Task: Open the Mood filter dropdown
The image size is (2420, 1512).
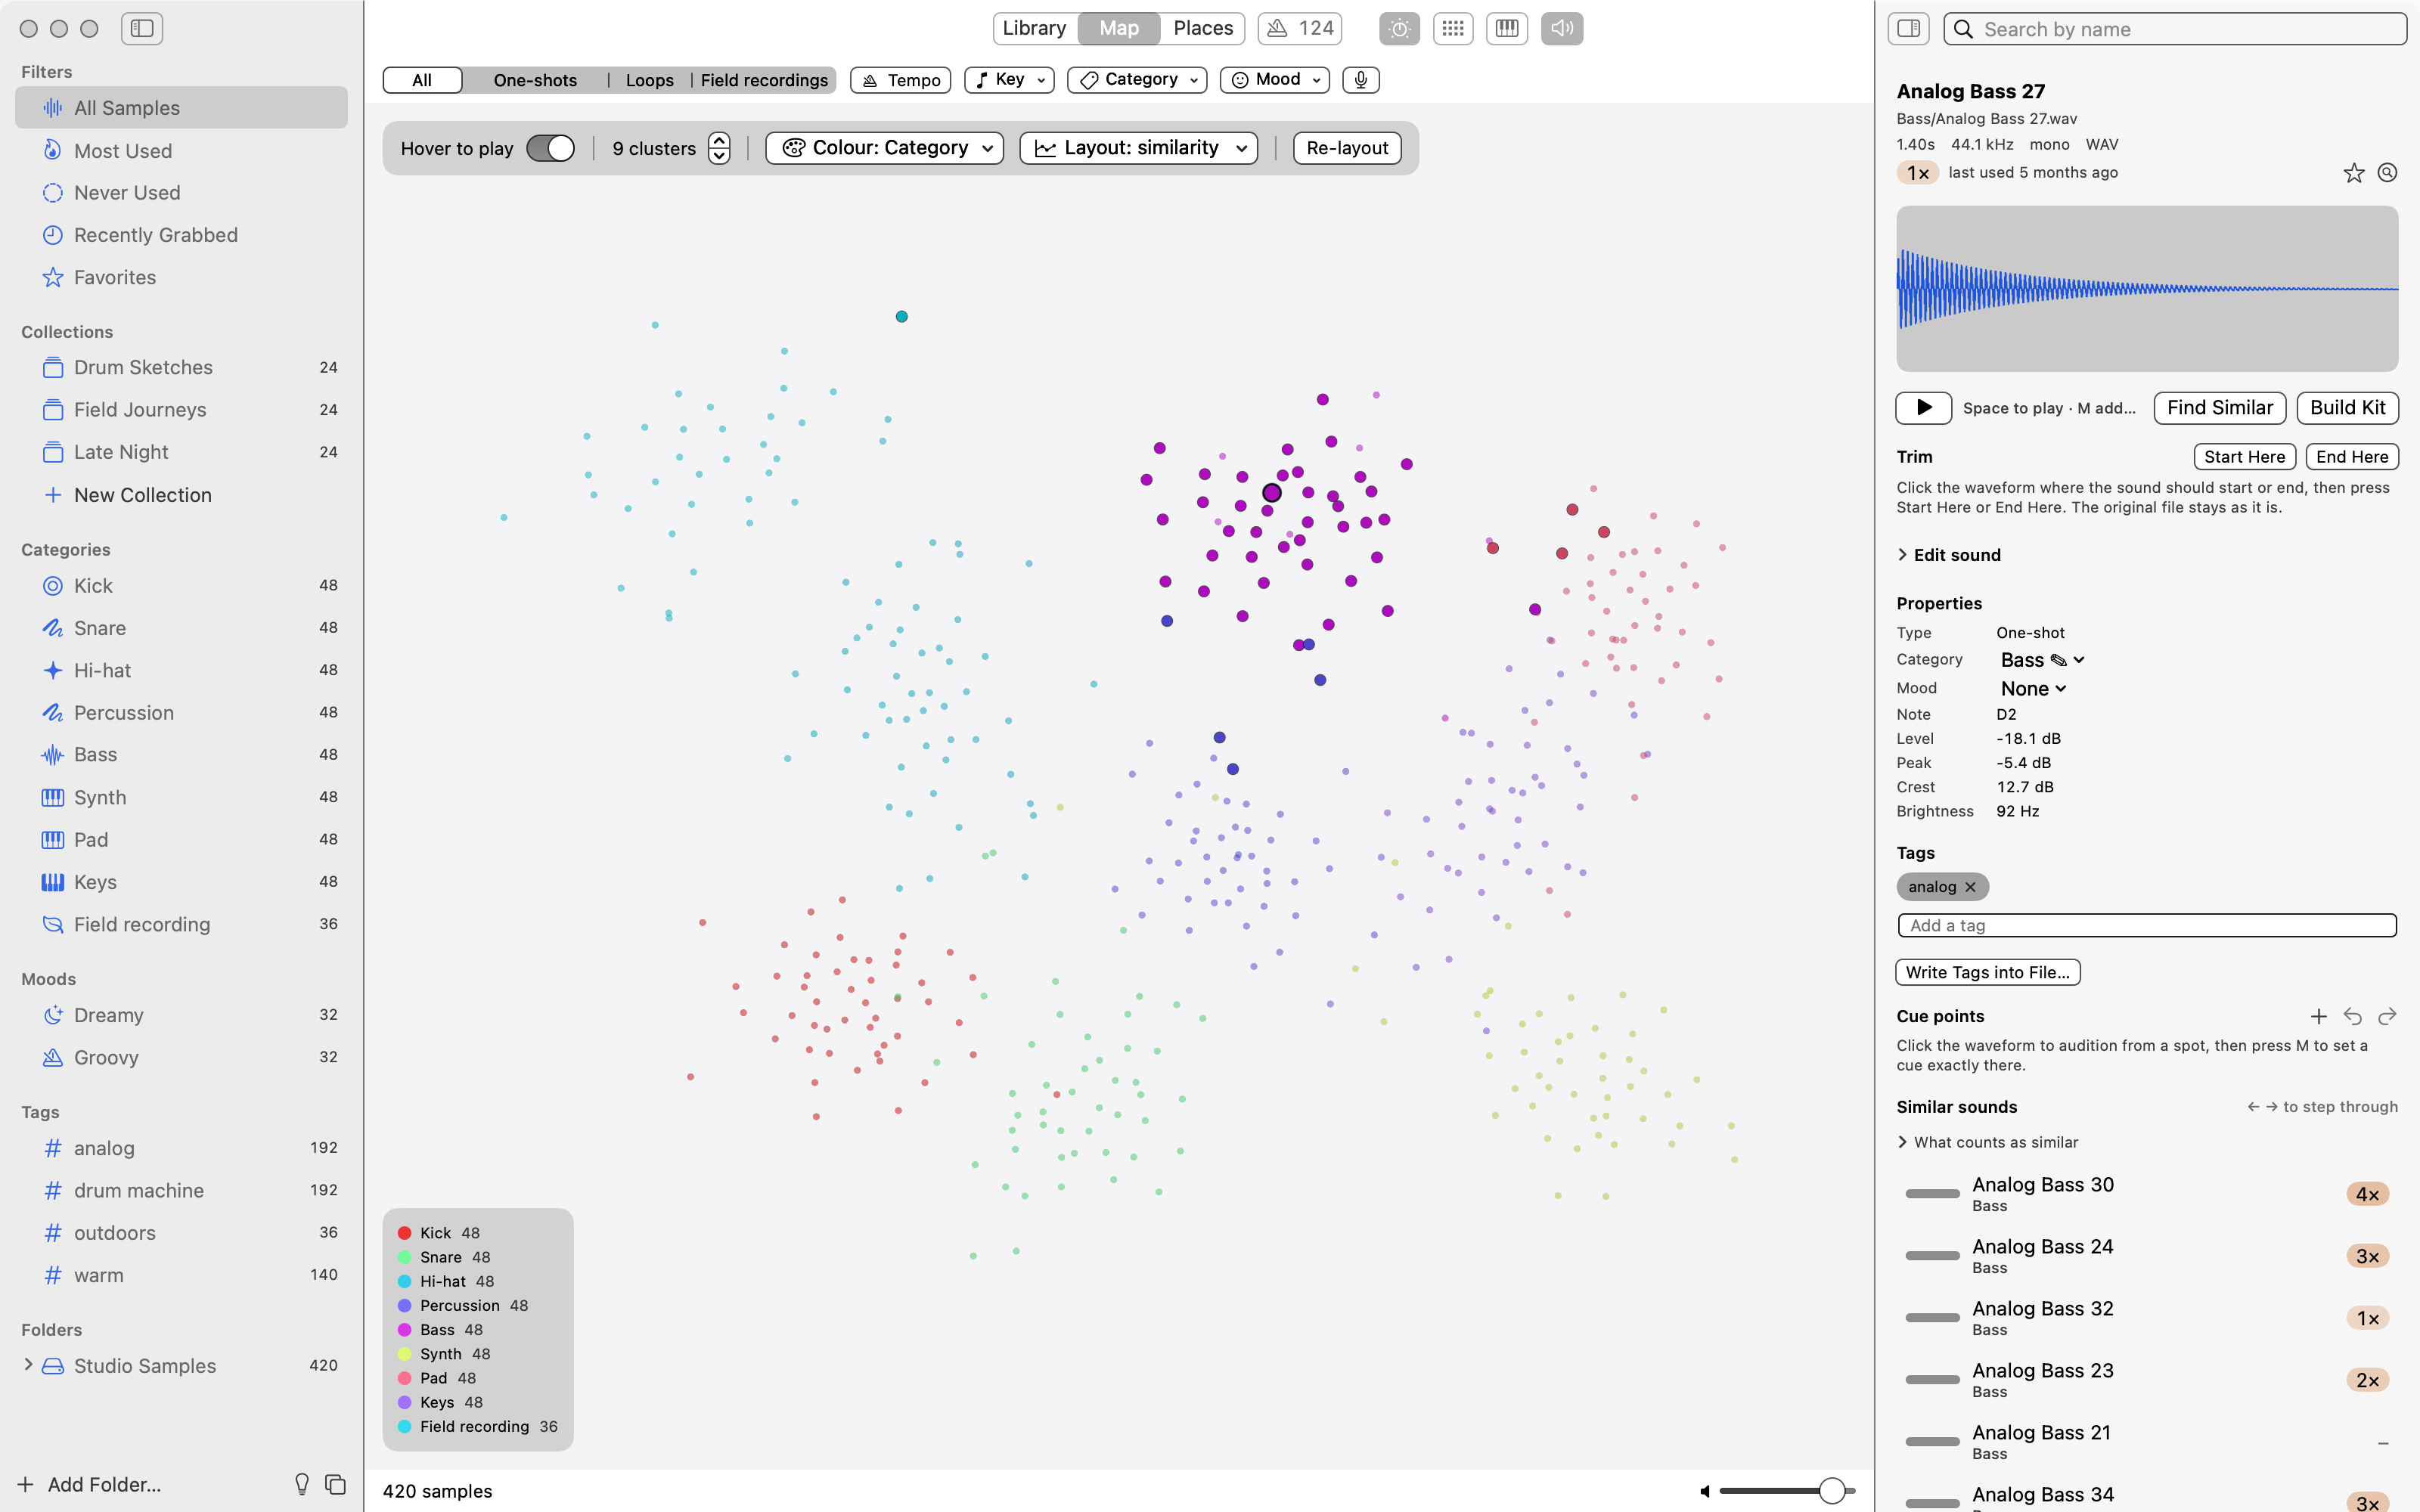Action: pos(1275,80)
